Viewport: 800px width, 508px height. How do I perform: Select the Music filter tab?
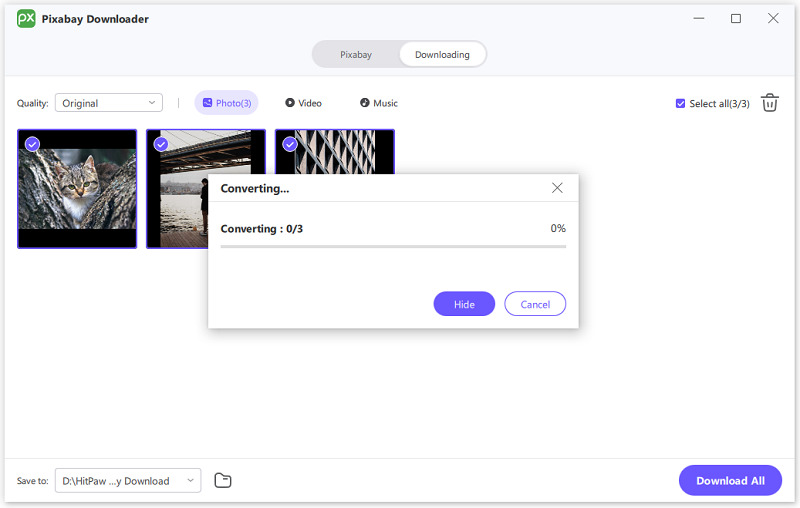379,103
